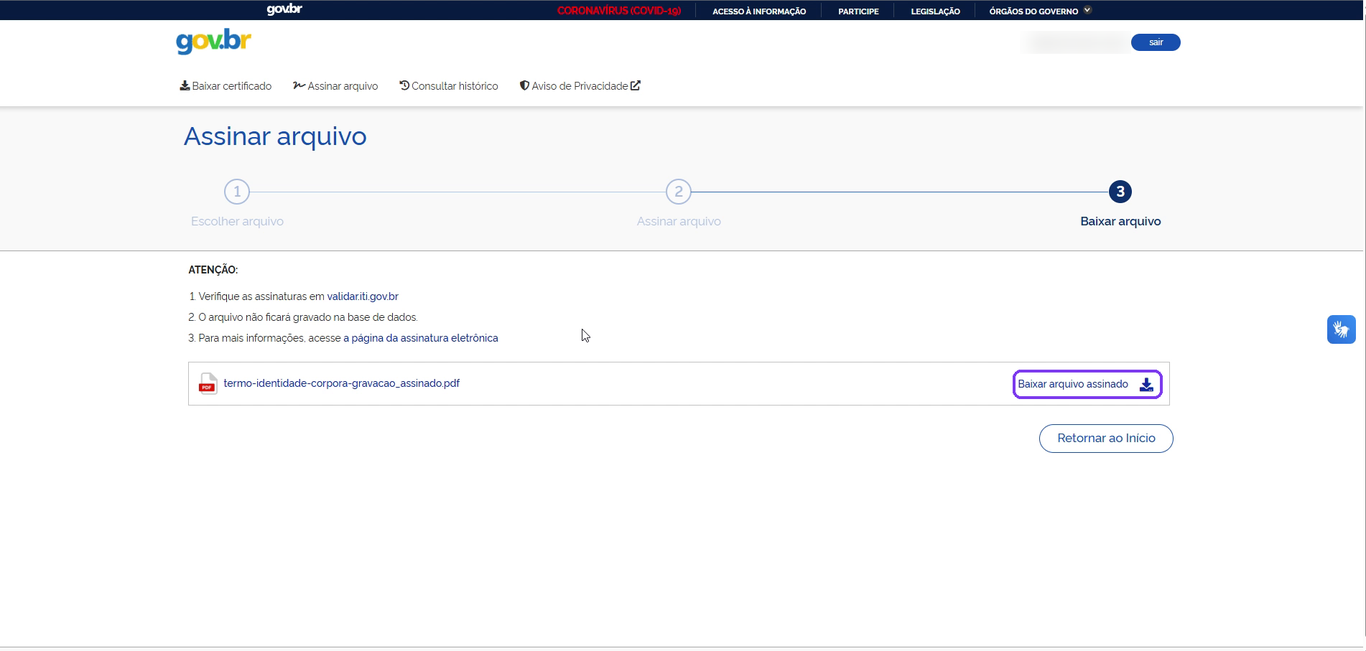
Task: Open Legislação link
Action: pos(935,11)
